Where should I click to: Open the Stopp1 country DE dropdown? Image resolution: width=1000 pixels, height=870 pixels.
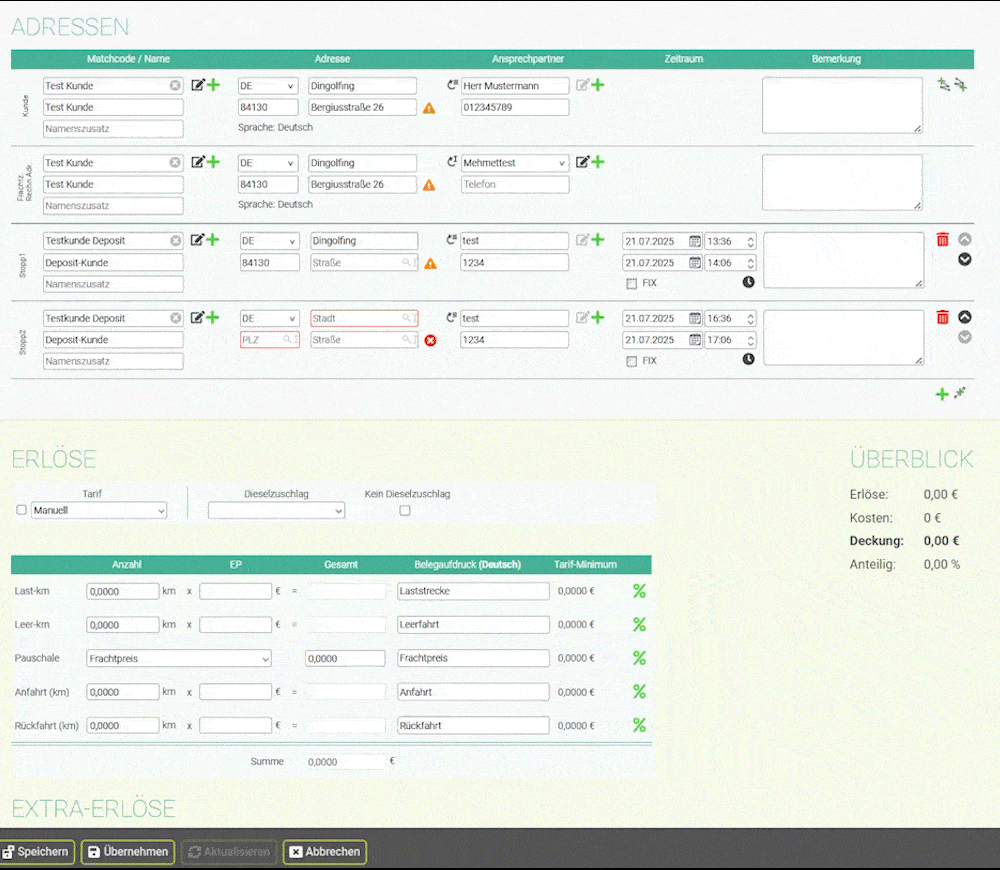click(269, 240)
